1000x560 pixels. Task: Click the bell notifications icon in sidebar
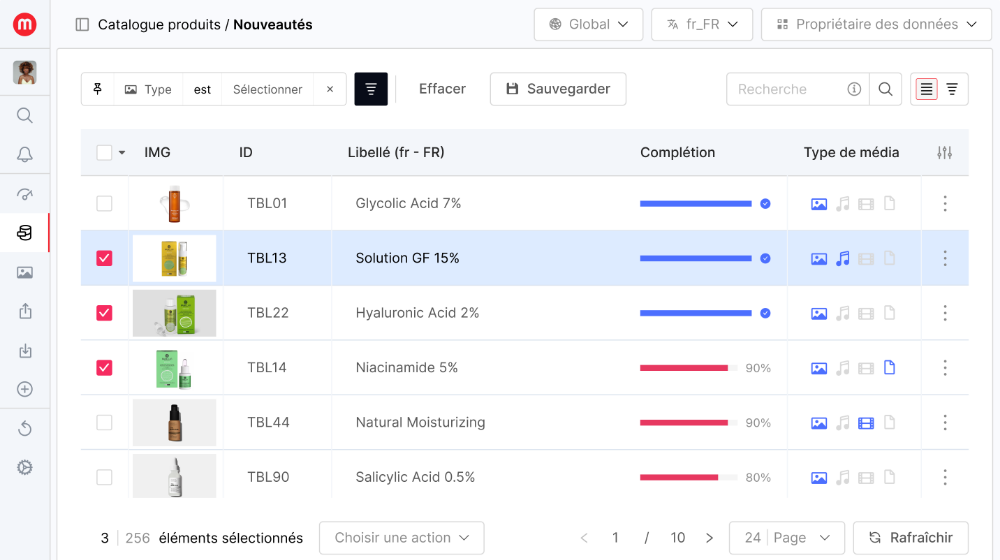coord(25,154)
